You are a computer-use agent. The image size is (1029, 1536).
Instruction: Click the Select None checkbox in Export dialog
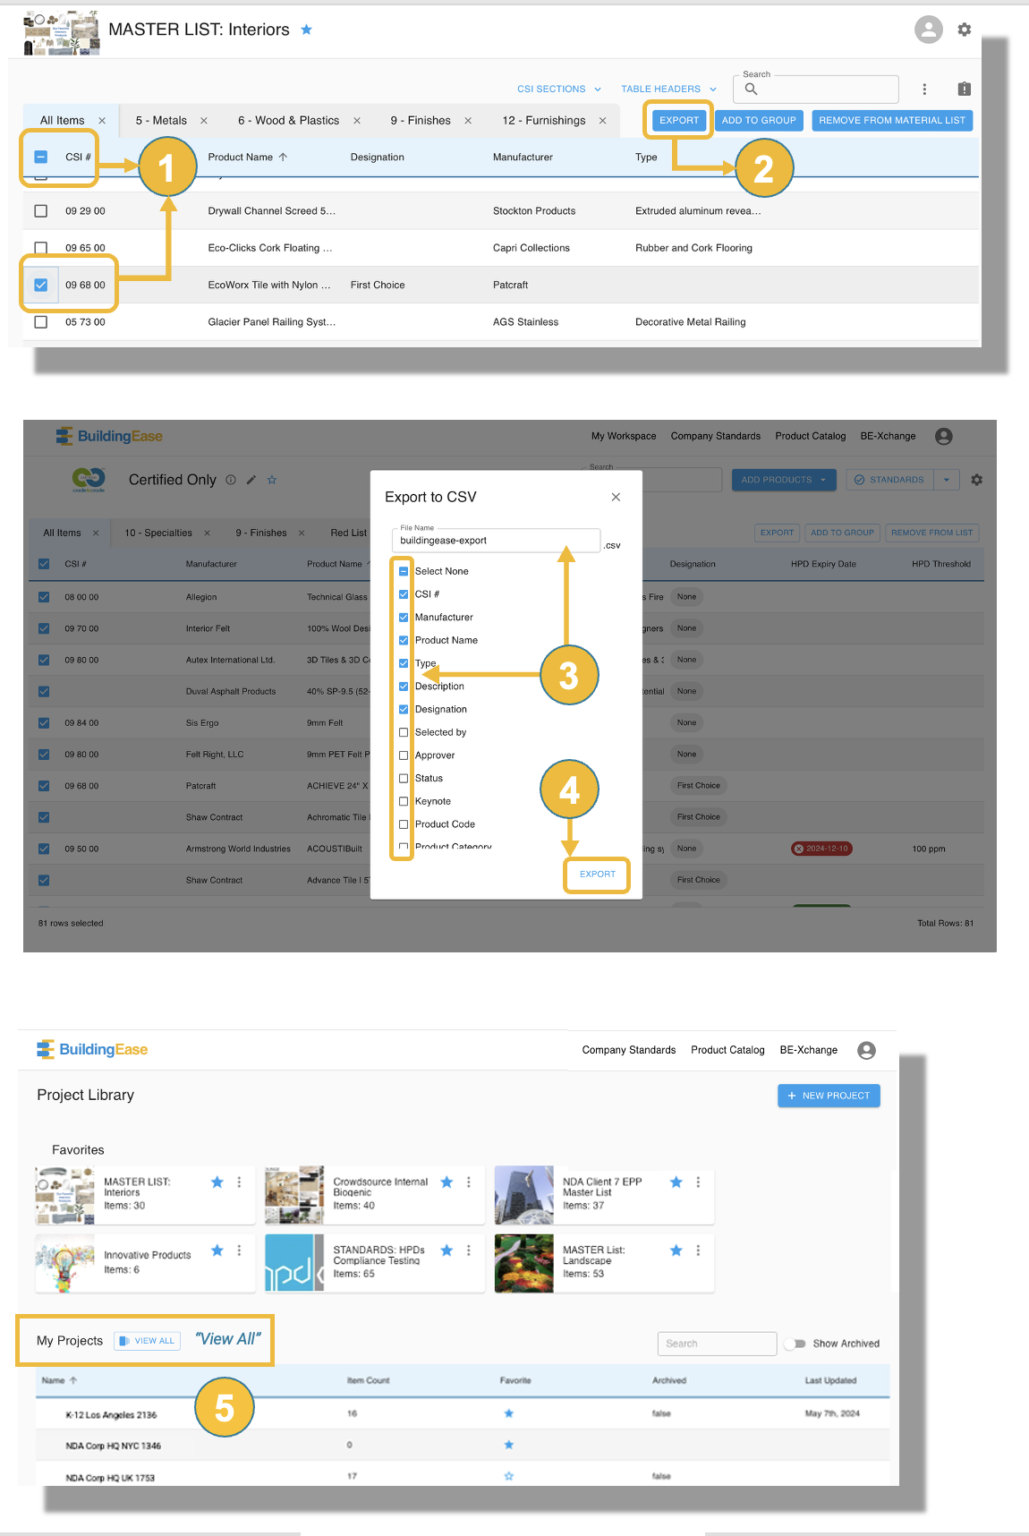click(404, 571)
